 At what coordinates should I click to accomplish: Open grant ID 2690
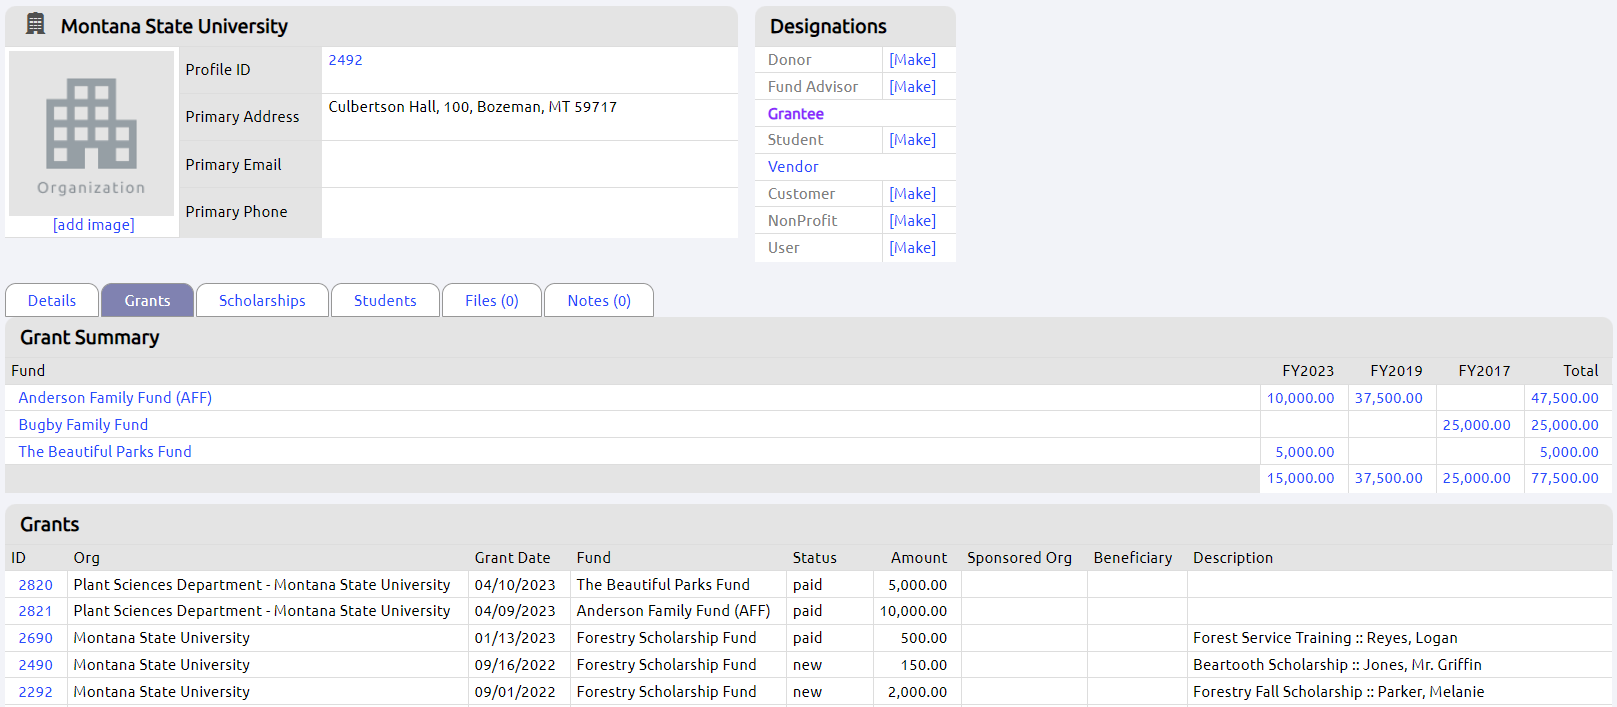point(35,638)
